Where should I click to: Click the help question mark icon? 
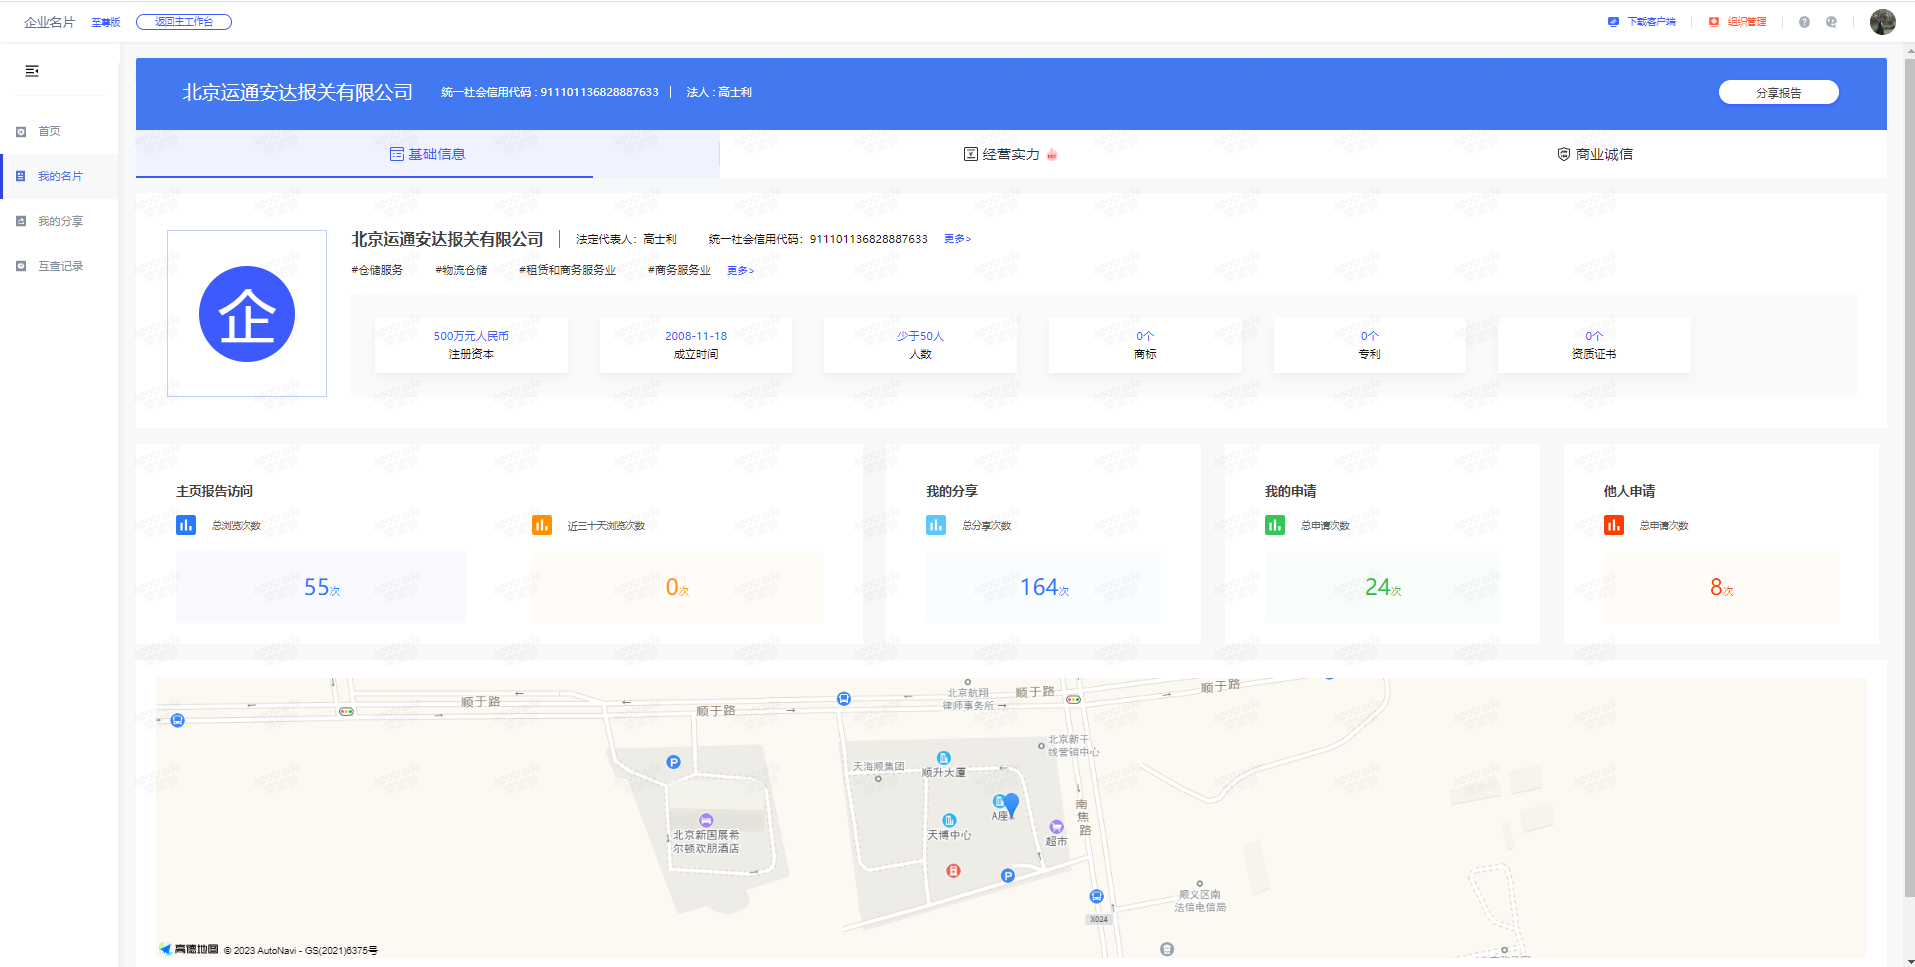pyautogui.click(x=1804, y=22)
